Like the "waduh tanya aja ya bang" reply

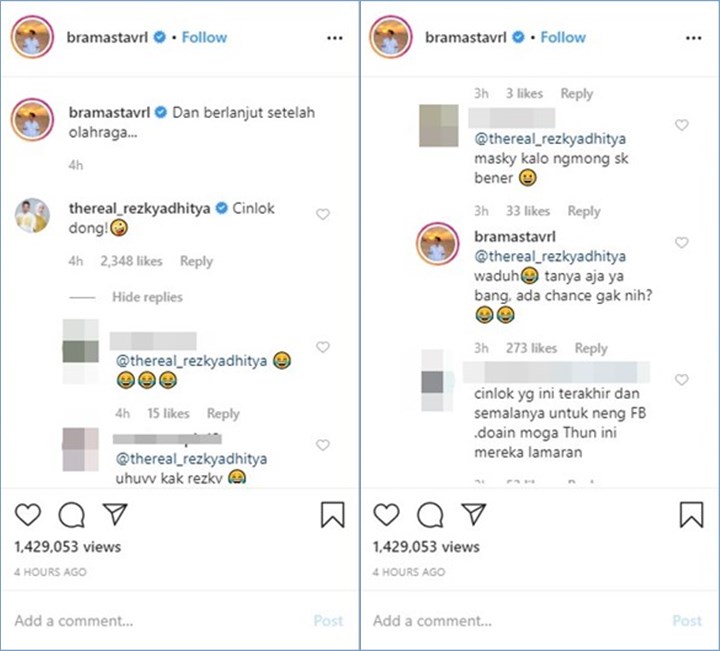[682, 243]
